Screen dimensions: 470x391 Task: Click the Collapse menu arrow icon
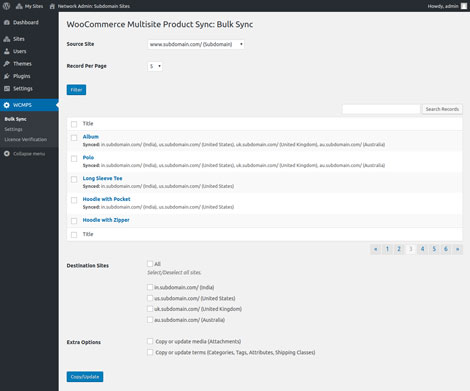7,154
